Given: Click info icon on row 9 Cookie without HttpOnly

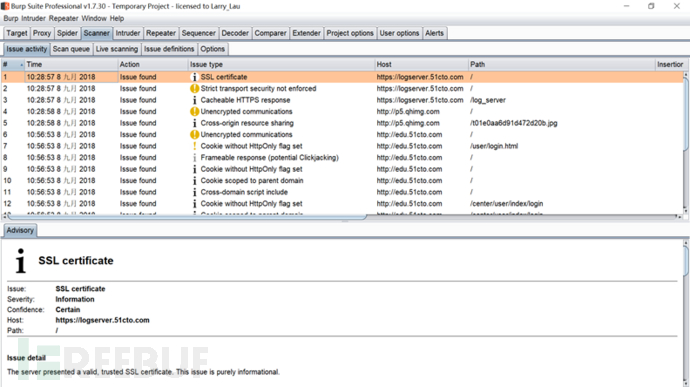Looking at the screenshot, I should 195,169.
